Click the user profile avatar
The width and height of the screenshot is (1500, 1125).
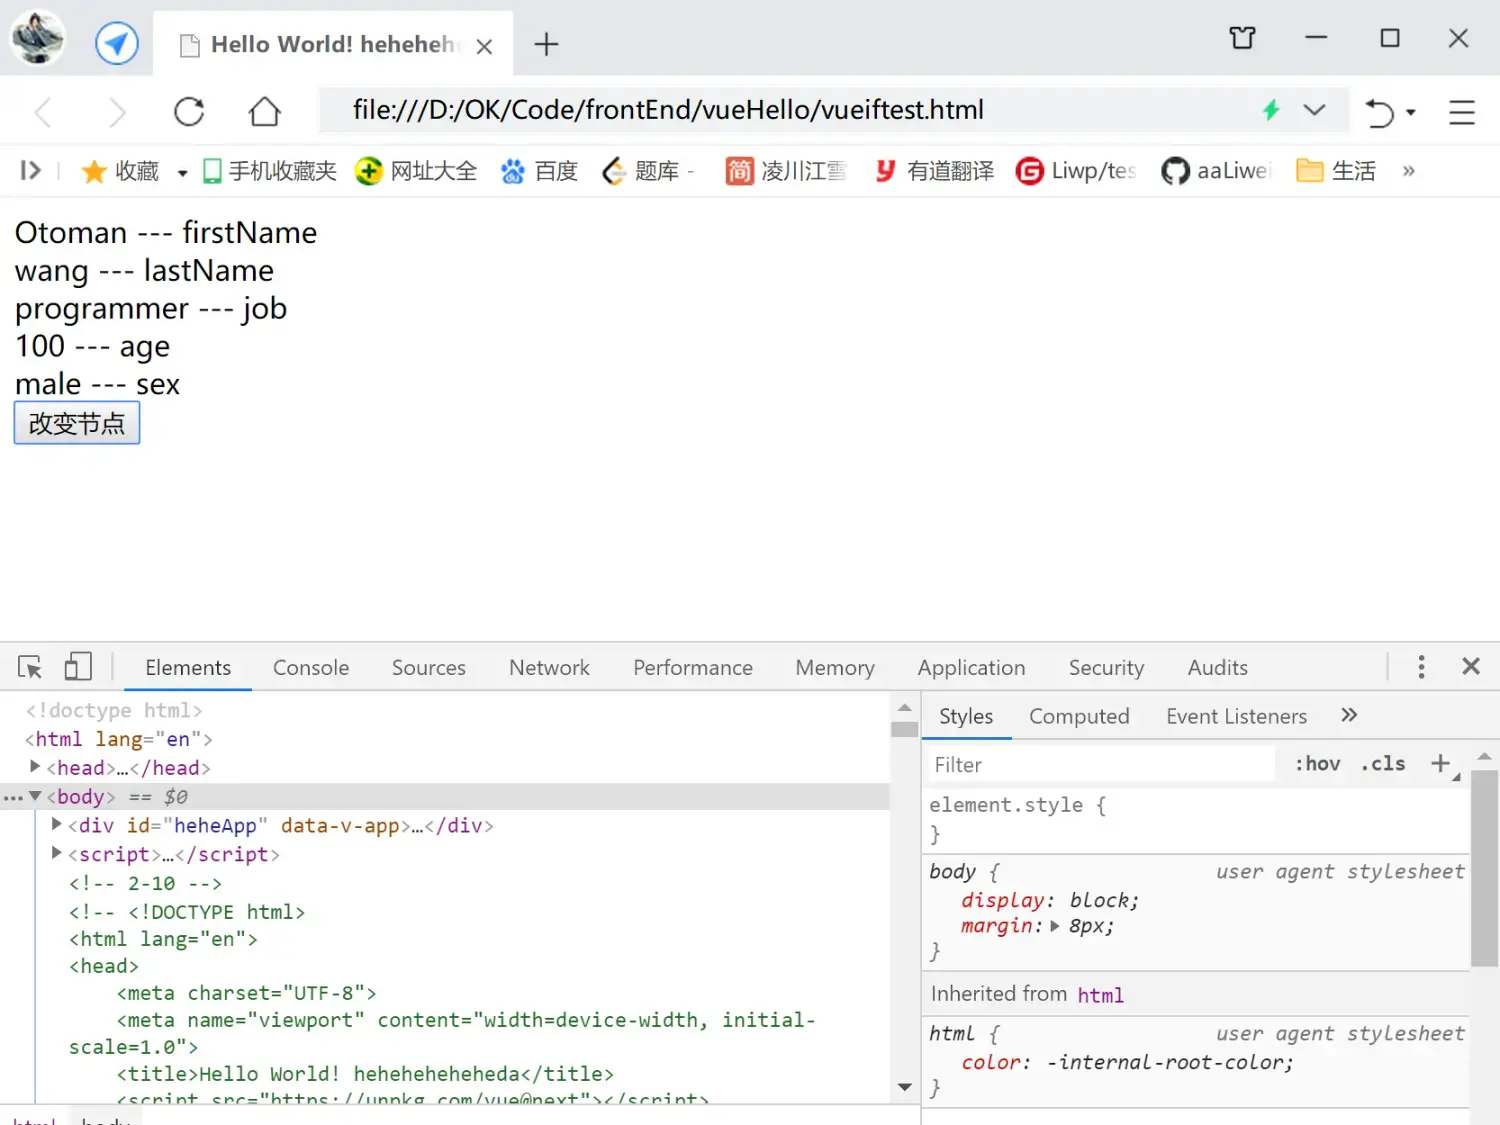(x=38, y=38)
